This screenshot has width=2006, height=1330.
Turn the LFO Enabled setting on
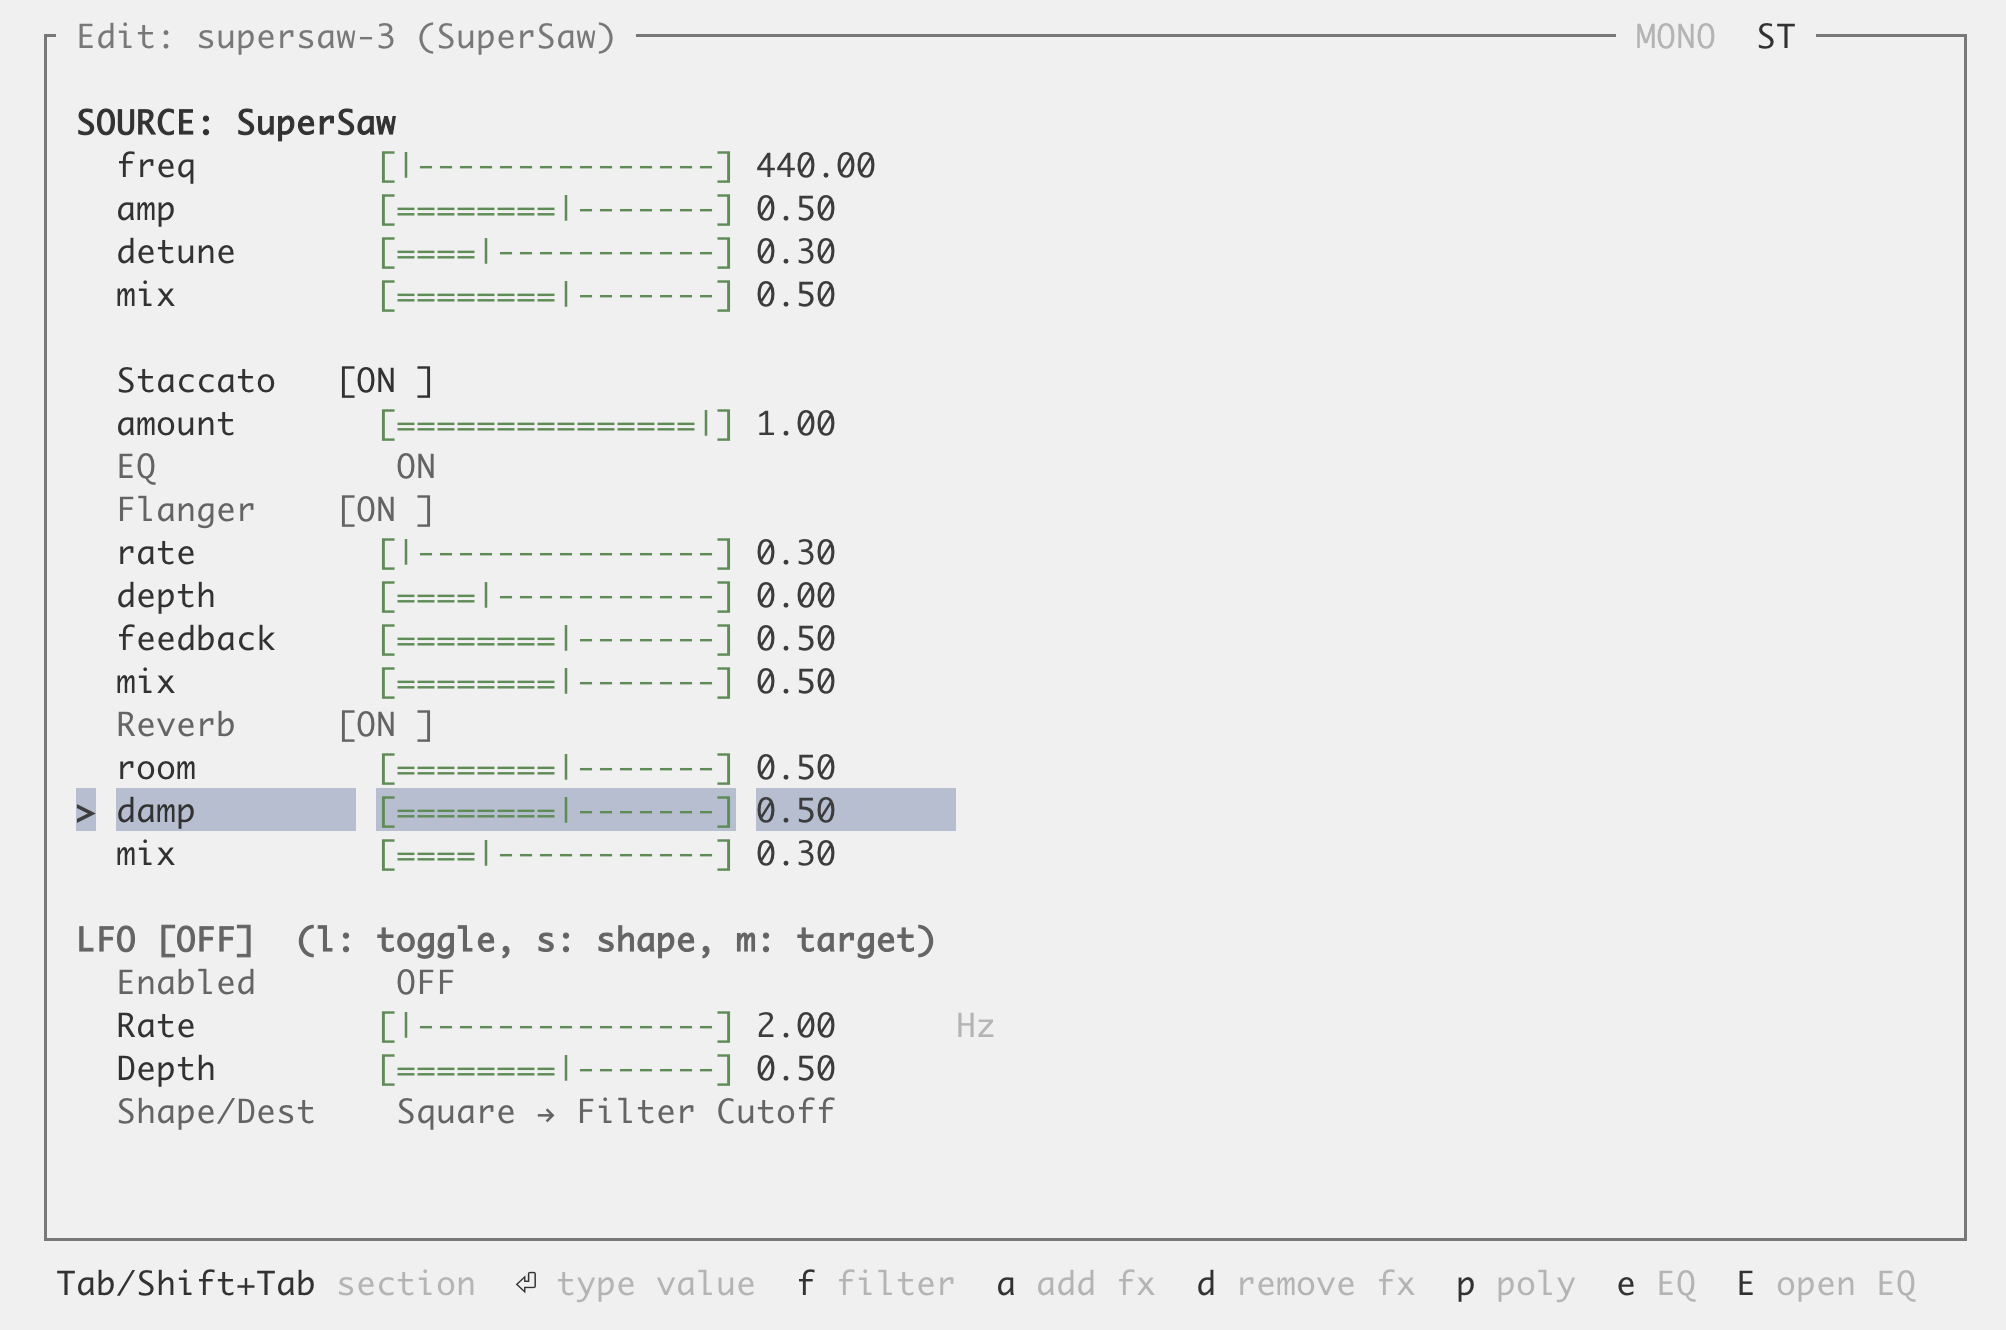424,982
